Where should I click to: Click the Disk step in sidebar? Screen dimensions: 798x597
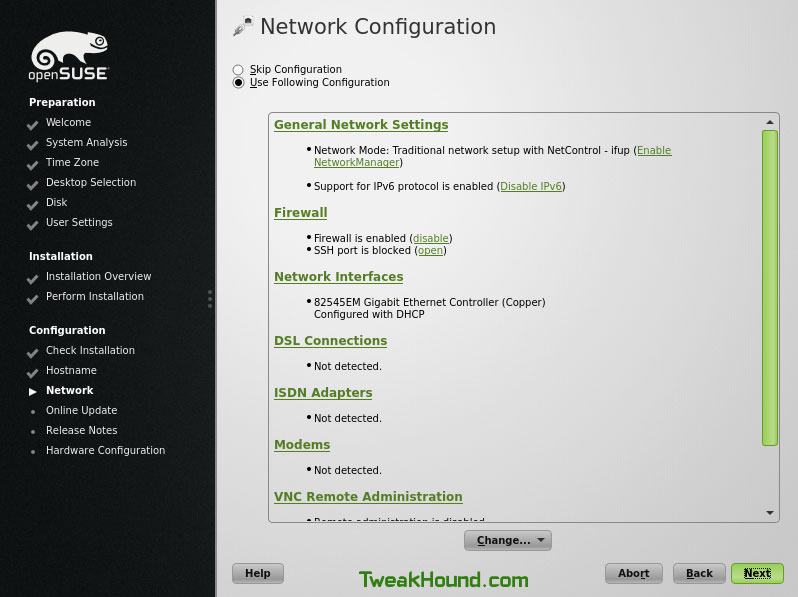pyautogui.click(x=56, y=203)
